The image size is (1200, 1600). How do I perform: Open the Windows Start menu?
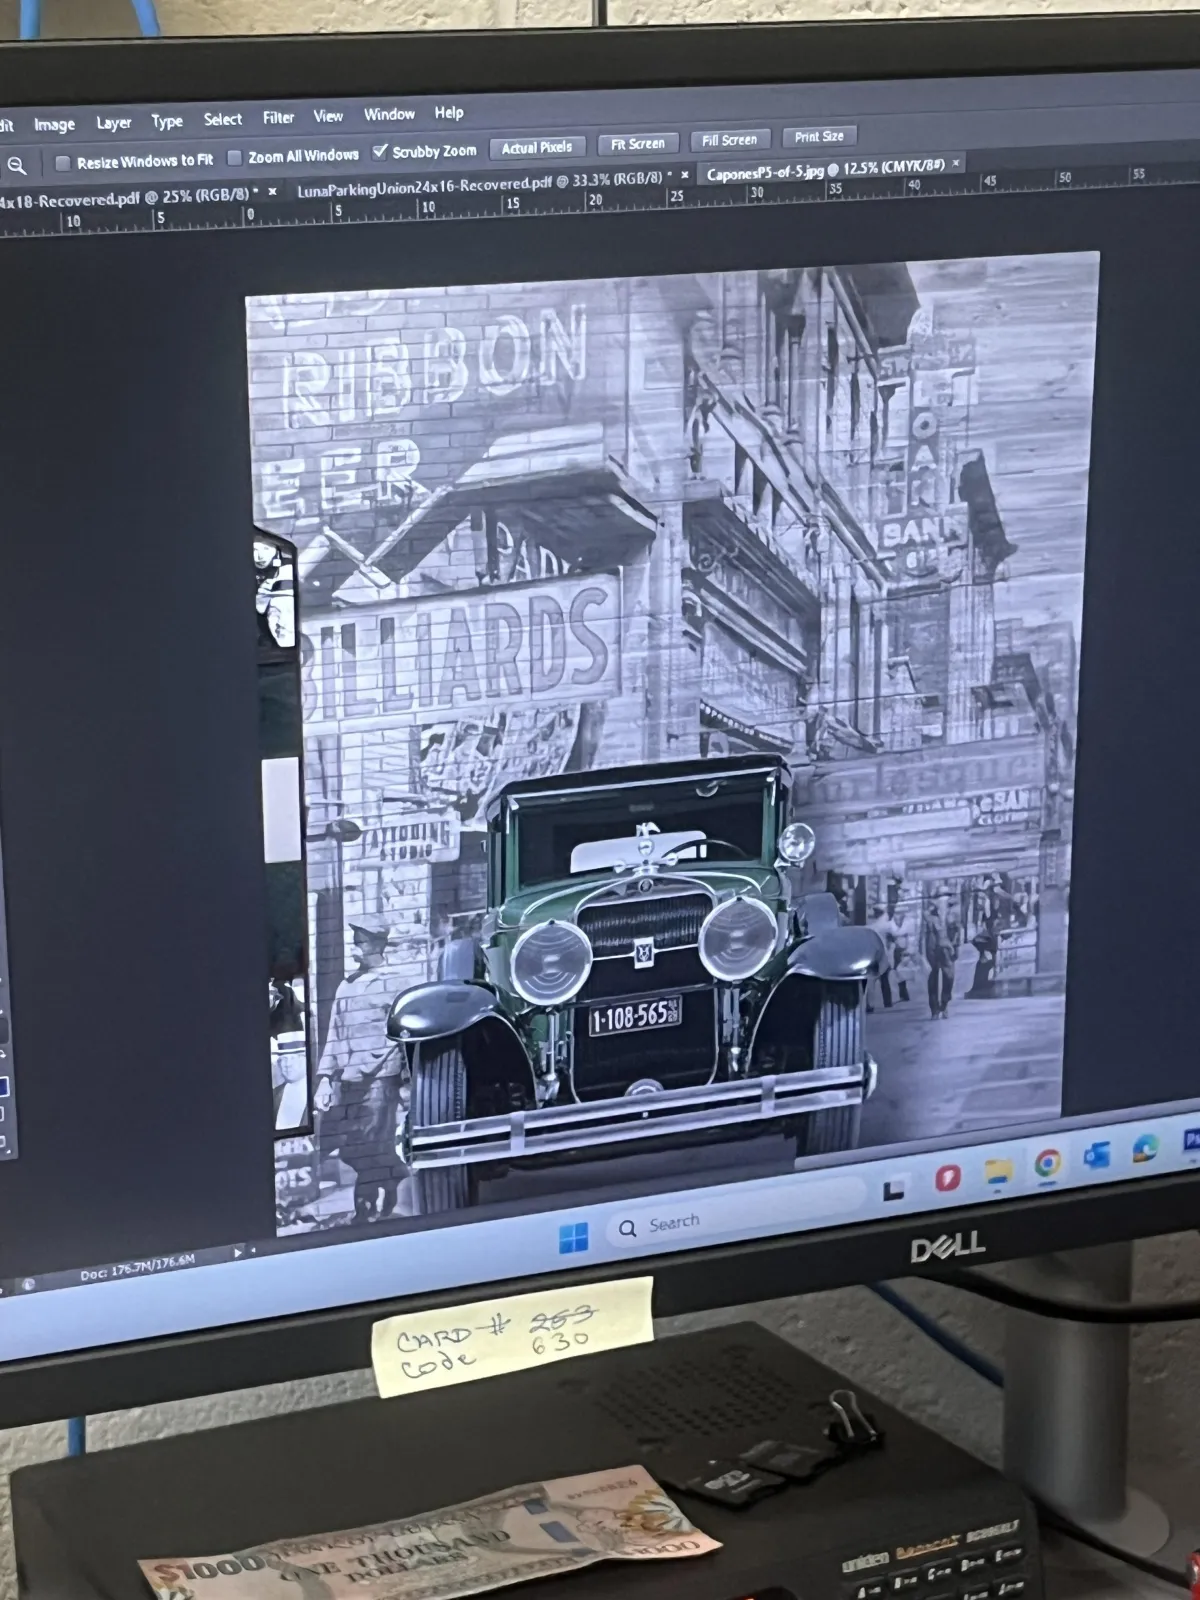click(x=573, y=1239)
